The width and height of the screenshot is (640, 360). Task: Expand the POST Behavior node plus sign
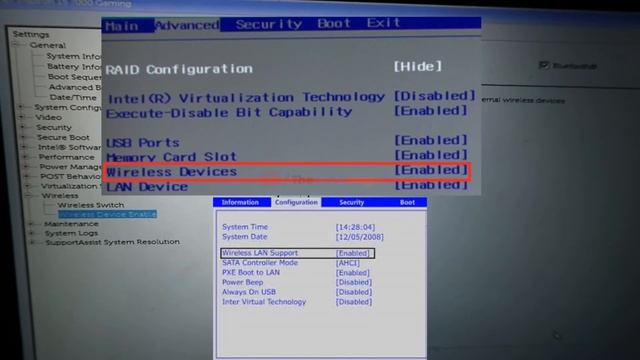27,176
